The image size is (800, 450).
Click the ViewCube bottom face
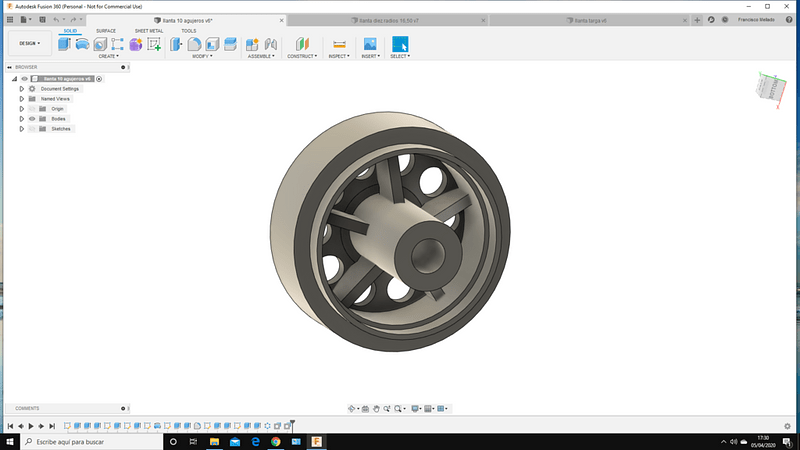click(x=773, y=87)
